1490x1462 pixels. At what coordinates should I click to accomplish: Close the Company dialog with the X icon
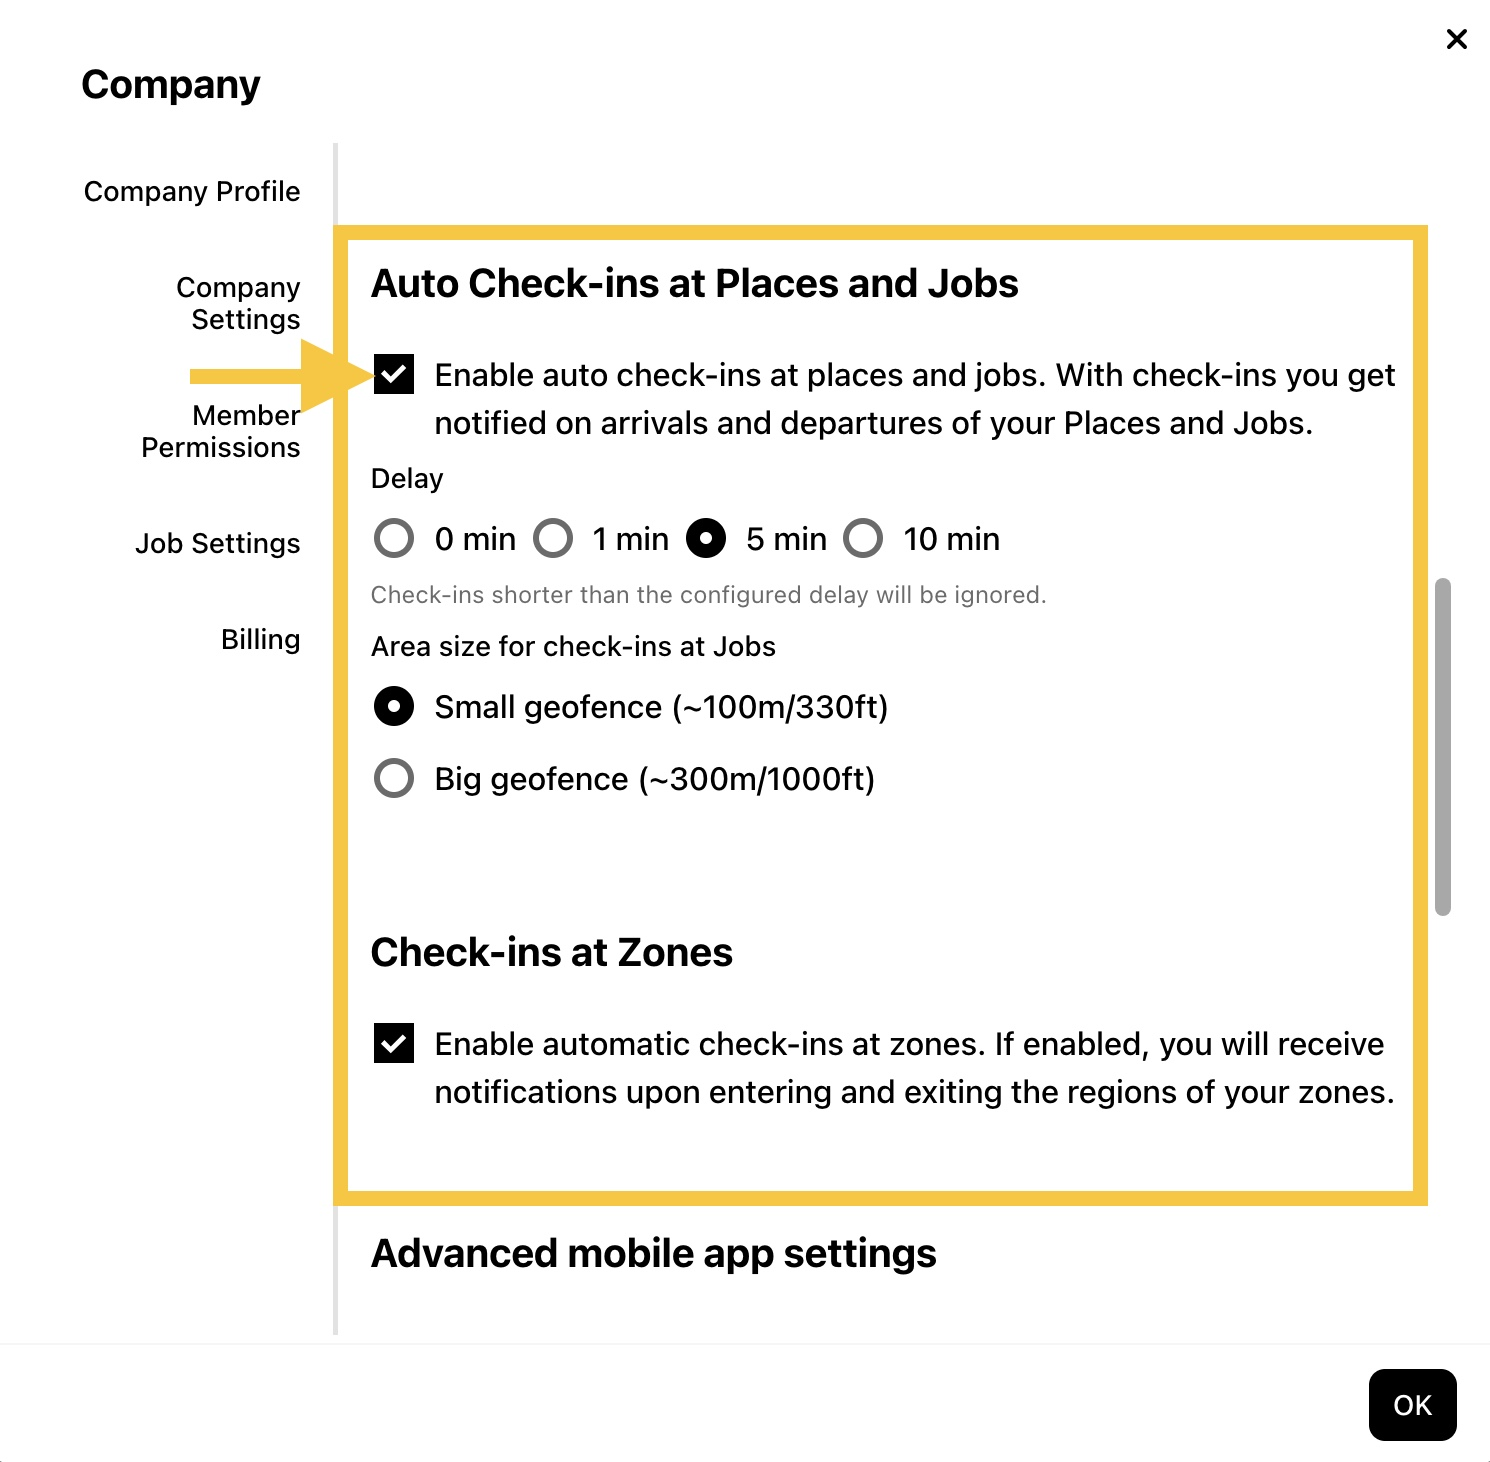coord(1457,39)
